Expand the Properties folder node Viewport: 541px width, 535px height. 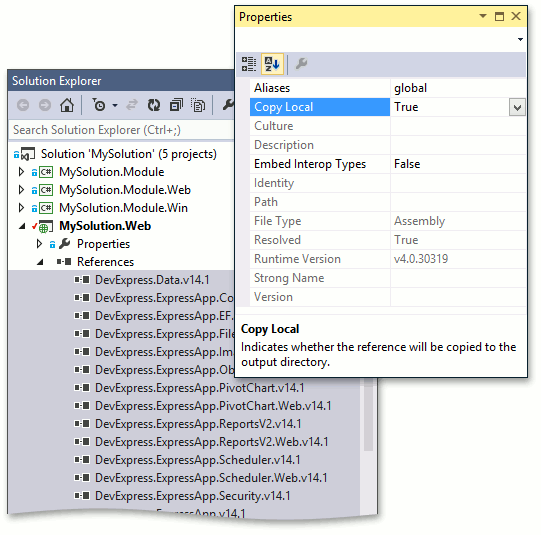tap(39, 244)
